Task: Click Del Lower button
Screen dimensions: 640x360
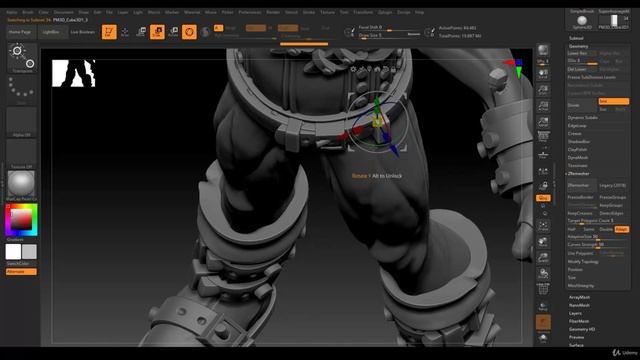Action: tap(582, 69)
